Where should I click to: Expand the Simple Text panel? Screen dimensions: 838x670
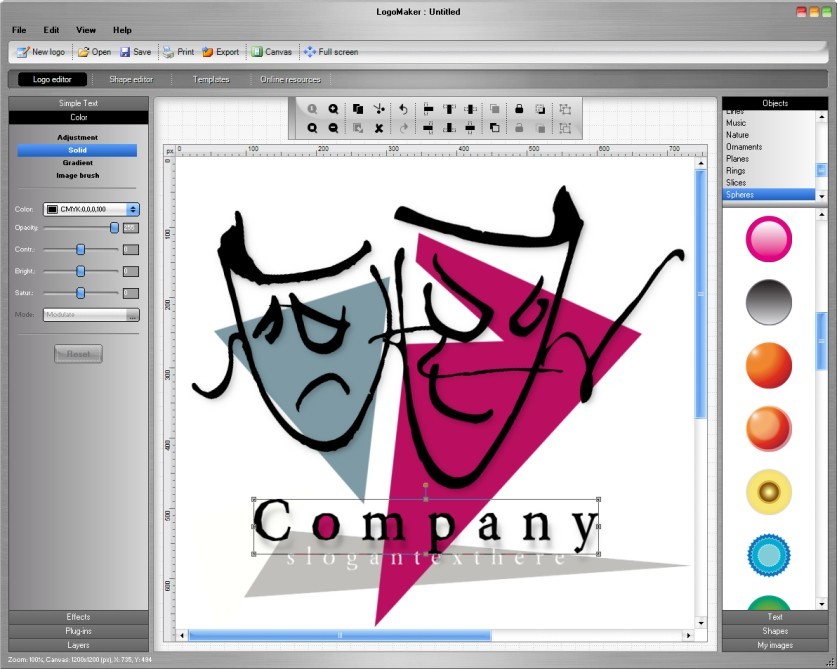tap(79, 103)
